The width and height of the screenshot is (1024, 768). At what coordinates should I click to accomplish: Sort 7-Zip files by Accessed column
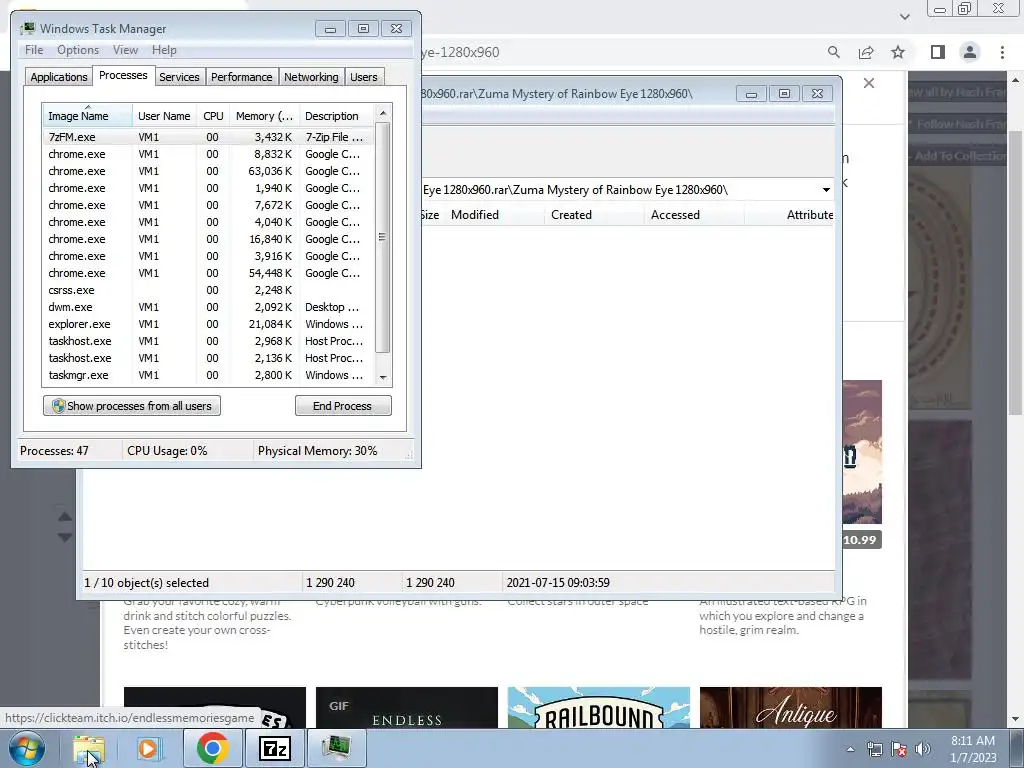(x=694, y=215)
